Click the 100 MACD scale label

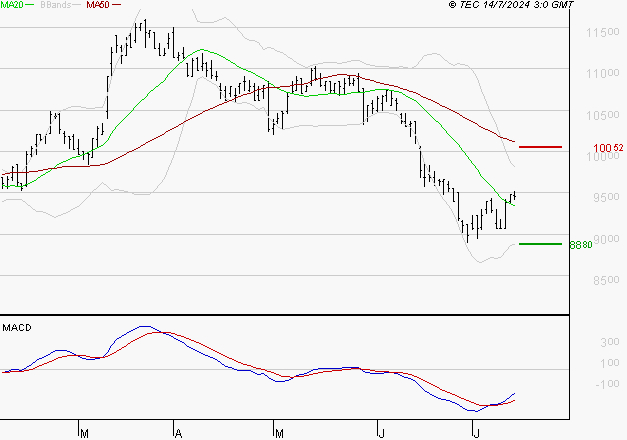610,363
